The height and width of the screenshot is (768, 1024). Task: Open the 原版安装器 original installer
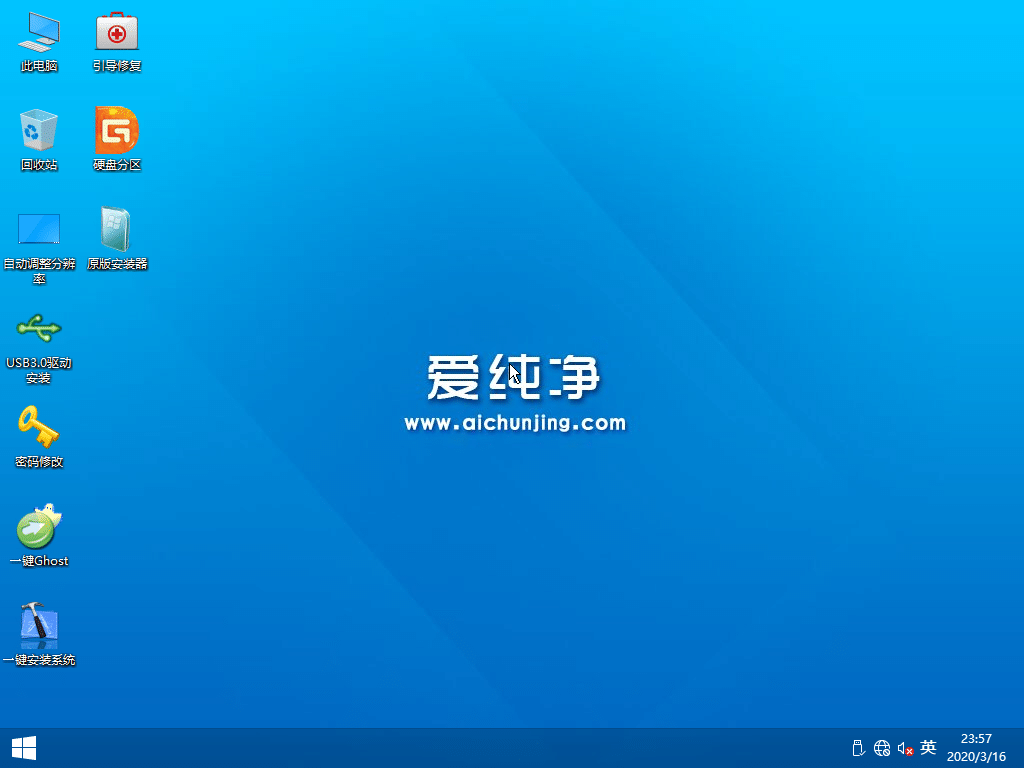116,228
